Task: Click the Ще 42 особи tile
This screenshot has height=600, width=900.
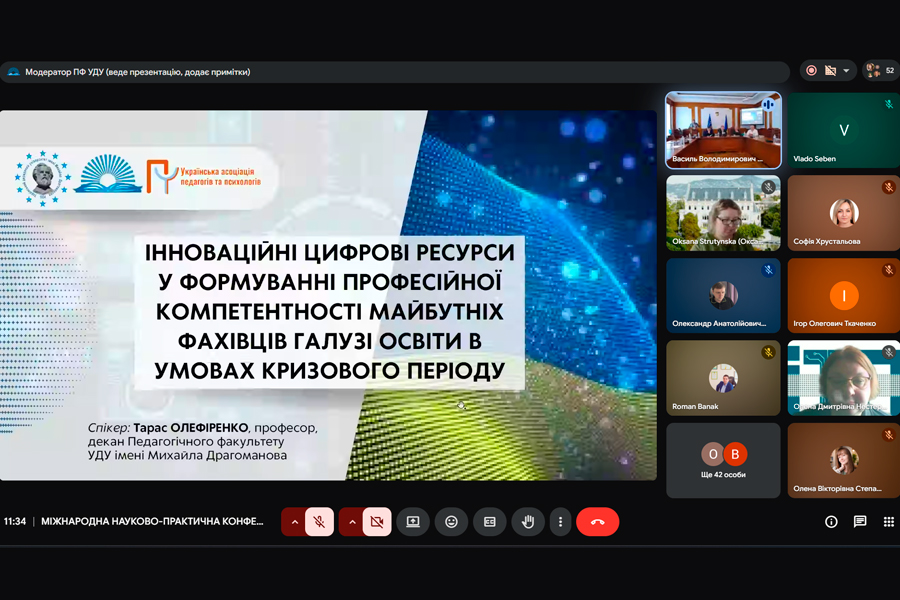Action: [723, 460]
